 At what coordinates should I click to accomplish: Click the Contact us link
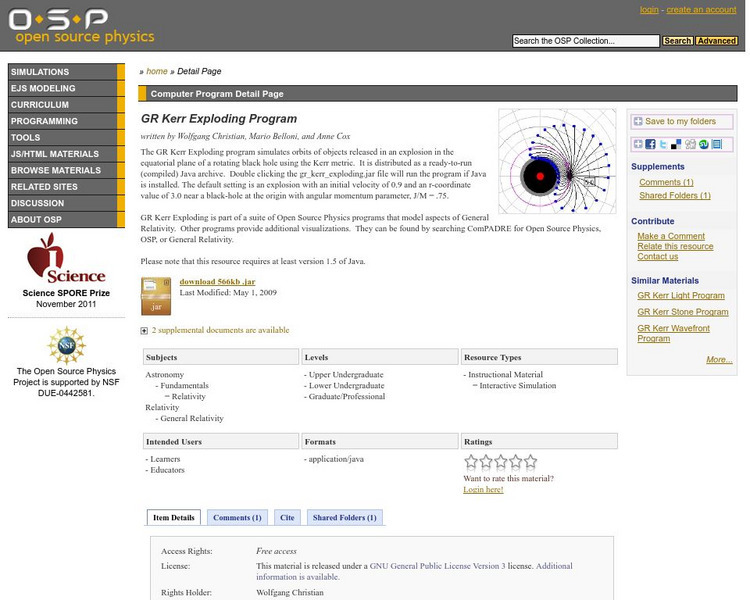657,256
